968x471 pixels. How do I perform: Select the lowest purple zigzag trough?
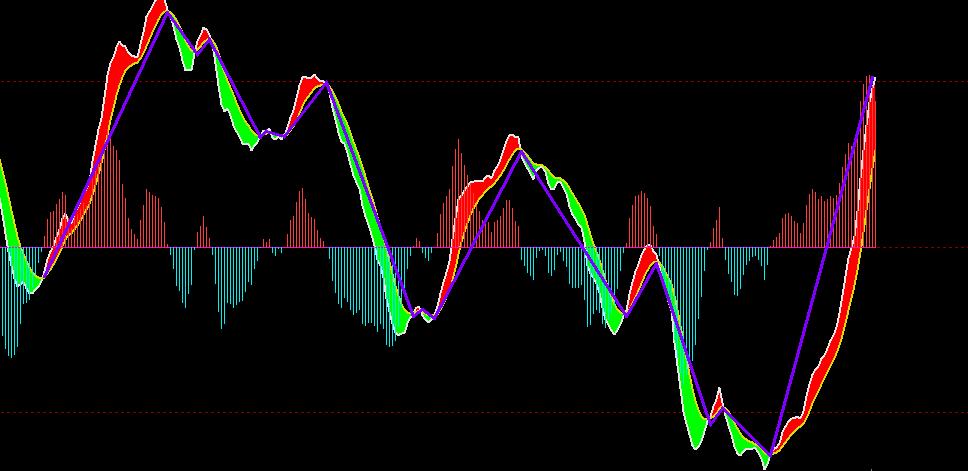click(x=771, y=455)
